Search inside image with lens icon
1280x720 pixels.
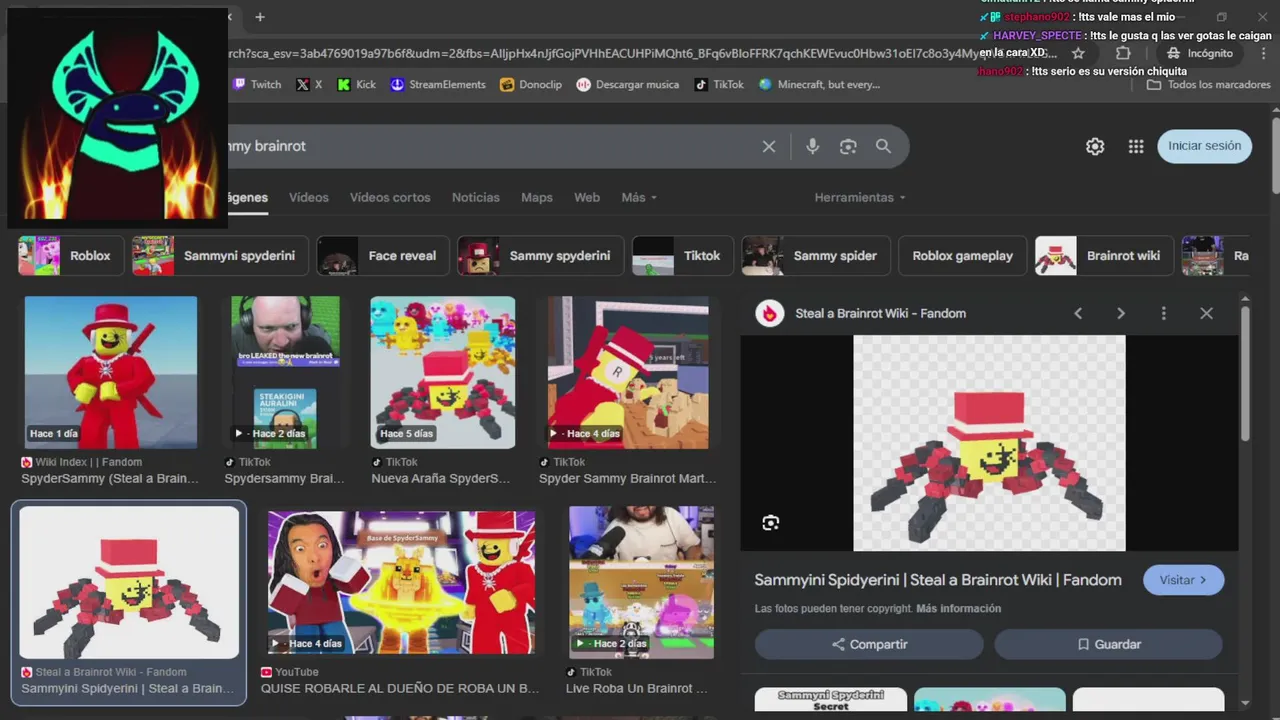[x=770, y=522]
